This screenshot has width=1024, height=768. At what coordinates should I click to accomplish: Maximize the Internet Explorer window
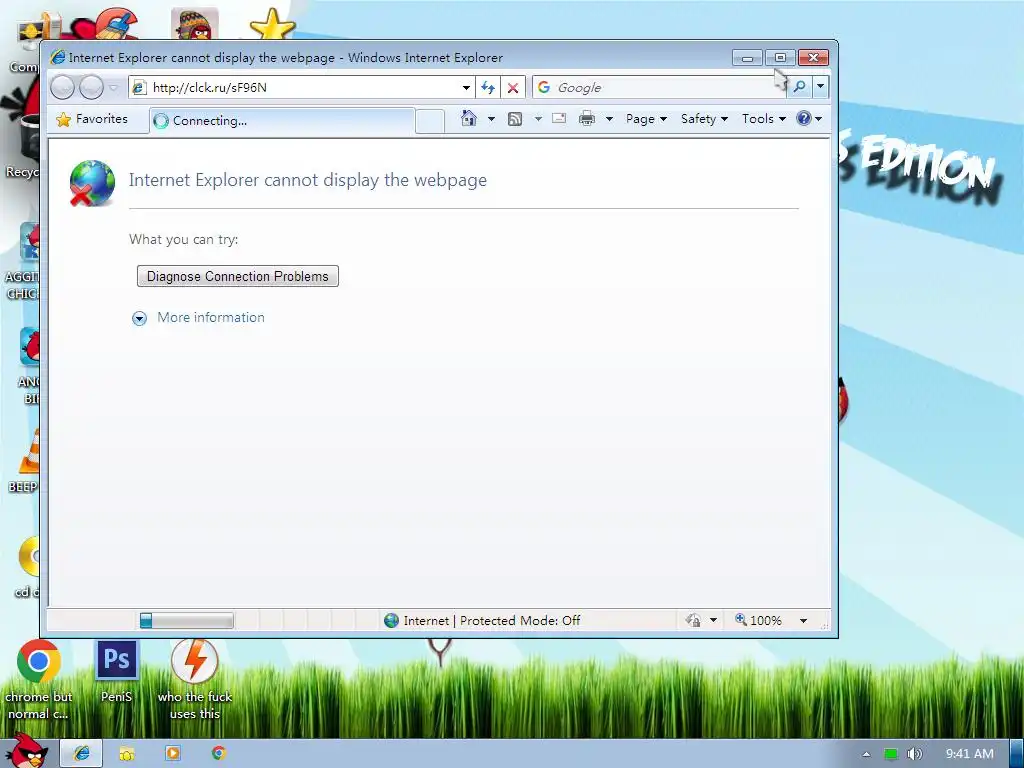pos(780,57)
